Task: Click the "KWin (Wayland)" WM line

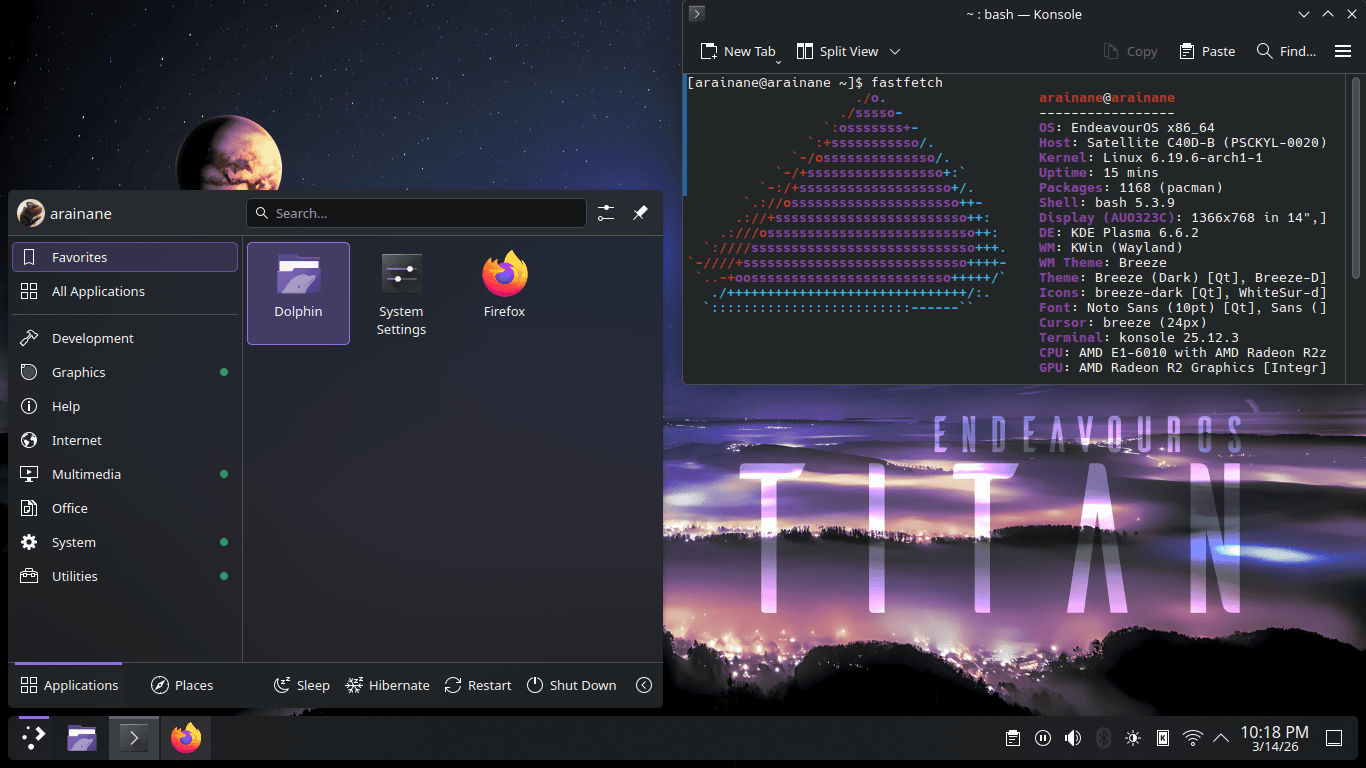Action: pos(1127,247)
